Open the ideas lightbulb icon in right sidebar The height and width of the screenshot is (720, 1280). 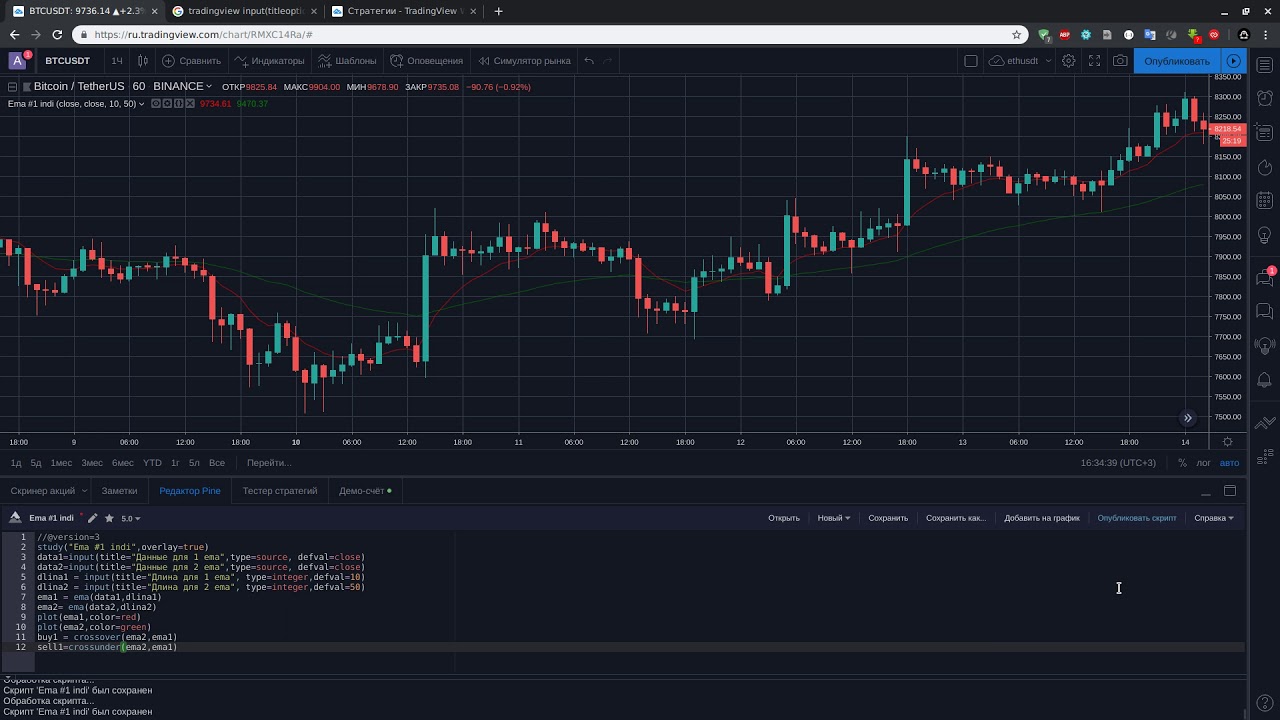[x=1264, y=236]
